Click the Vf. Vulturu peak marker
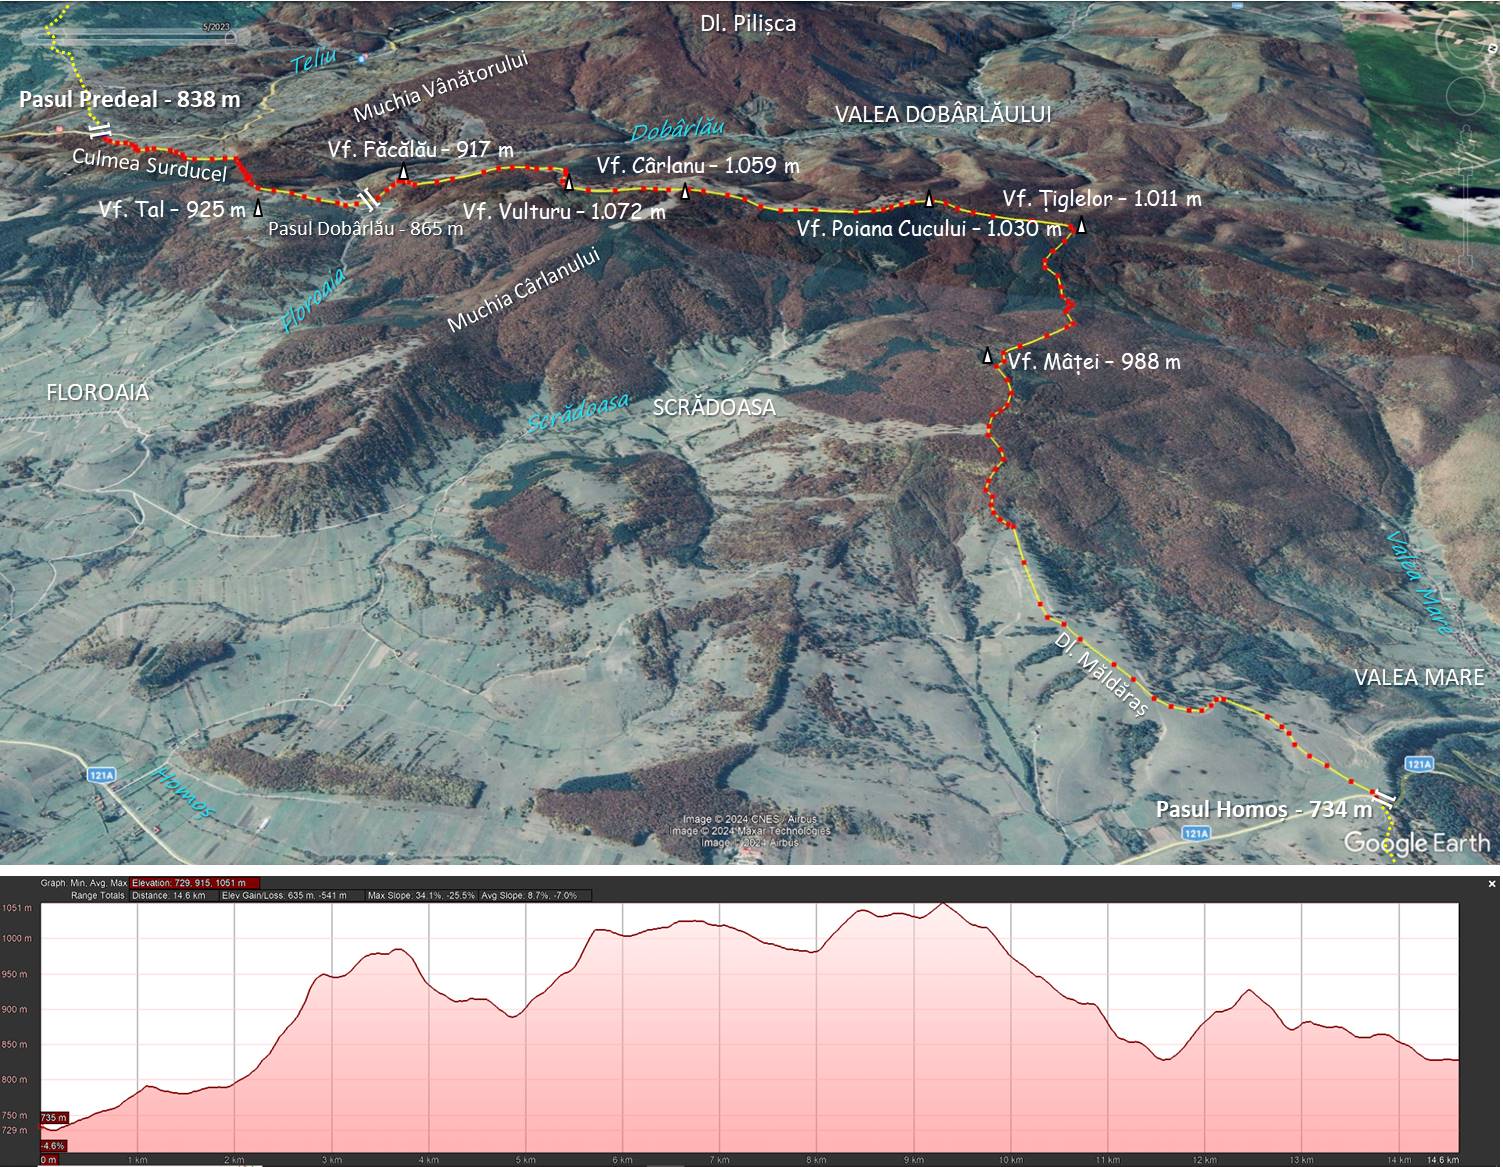The height and width of the screenshot is (1167, 1503). [569, 182]
